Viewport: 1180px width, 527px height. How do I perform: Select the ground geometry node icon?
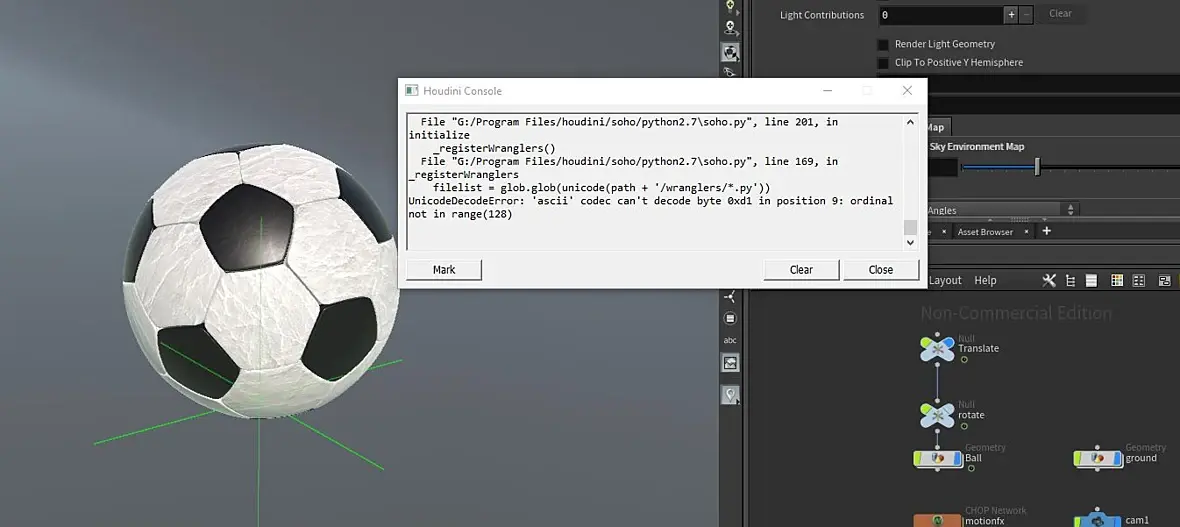point(1098,457)
